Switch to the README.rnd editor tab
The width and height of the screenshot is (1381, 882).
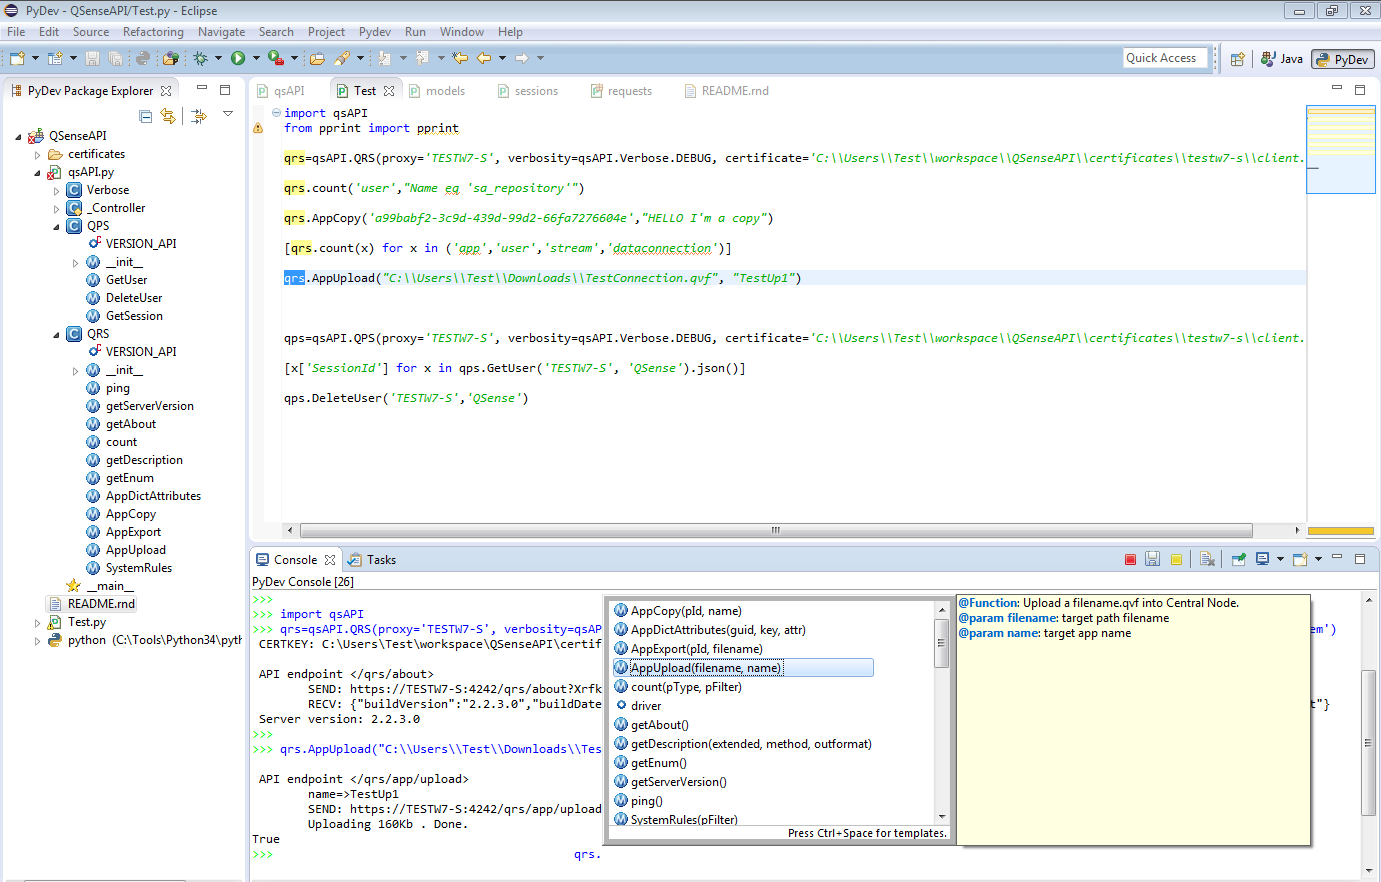click(x=726, y=91)
